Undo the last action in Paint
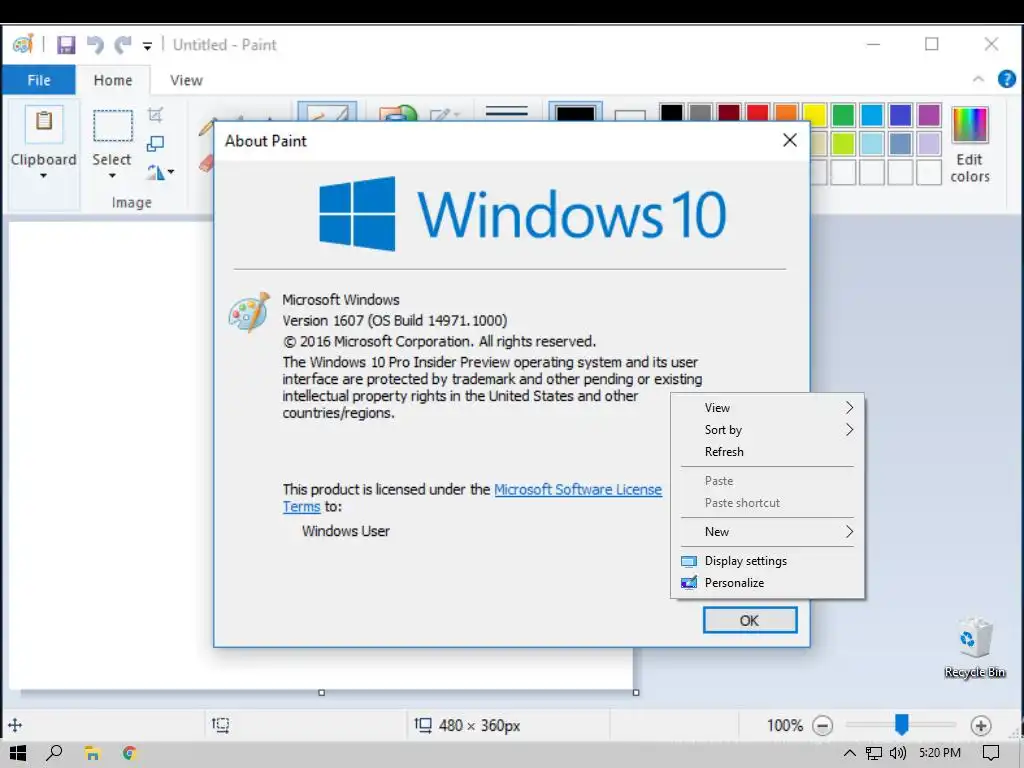The height and width of the screenshot is (768, 1024). click(x=95, y=44)
